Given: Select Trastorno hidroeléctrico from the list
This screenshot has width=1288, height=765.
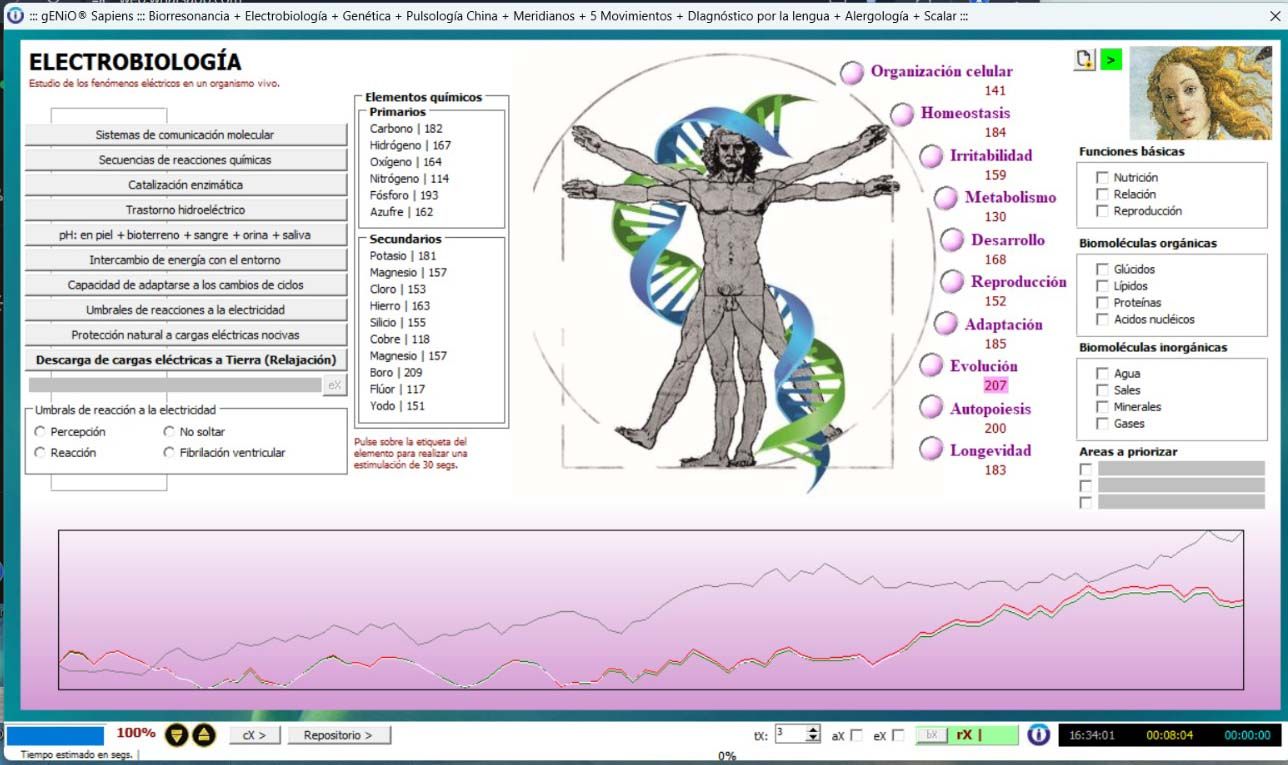Looking at the screenshot, I should [185, 210].
